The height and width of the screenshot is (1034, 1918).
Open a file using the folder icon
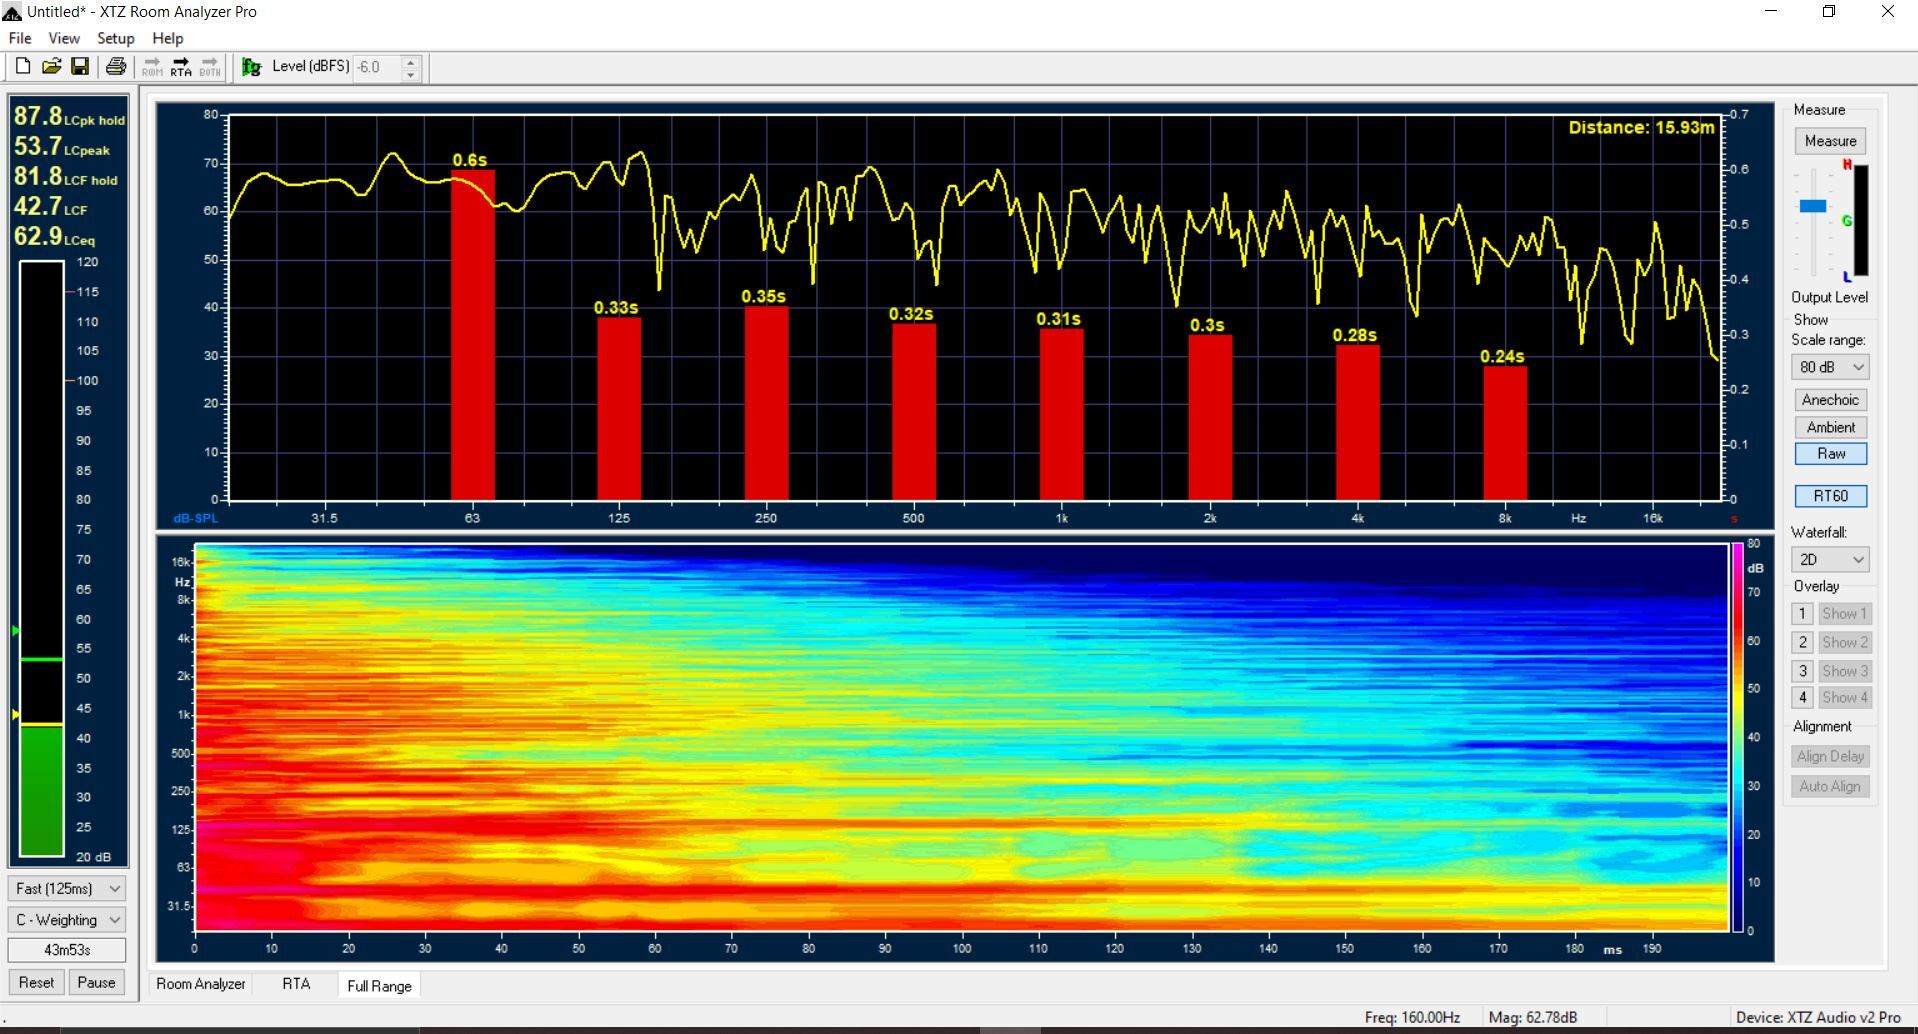51,67
